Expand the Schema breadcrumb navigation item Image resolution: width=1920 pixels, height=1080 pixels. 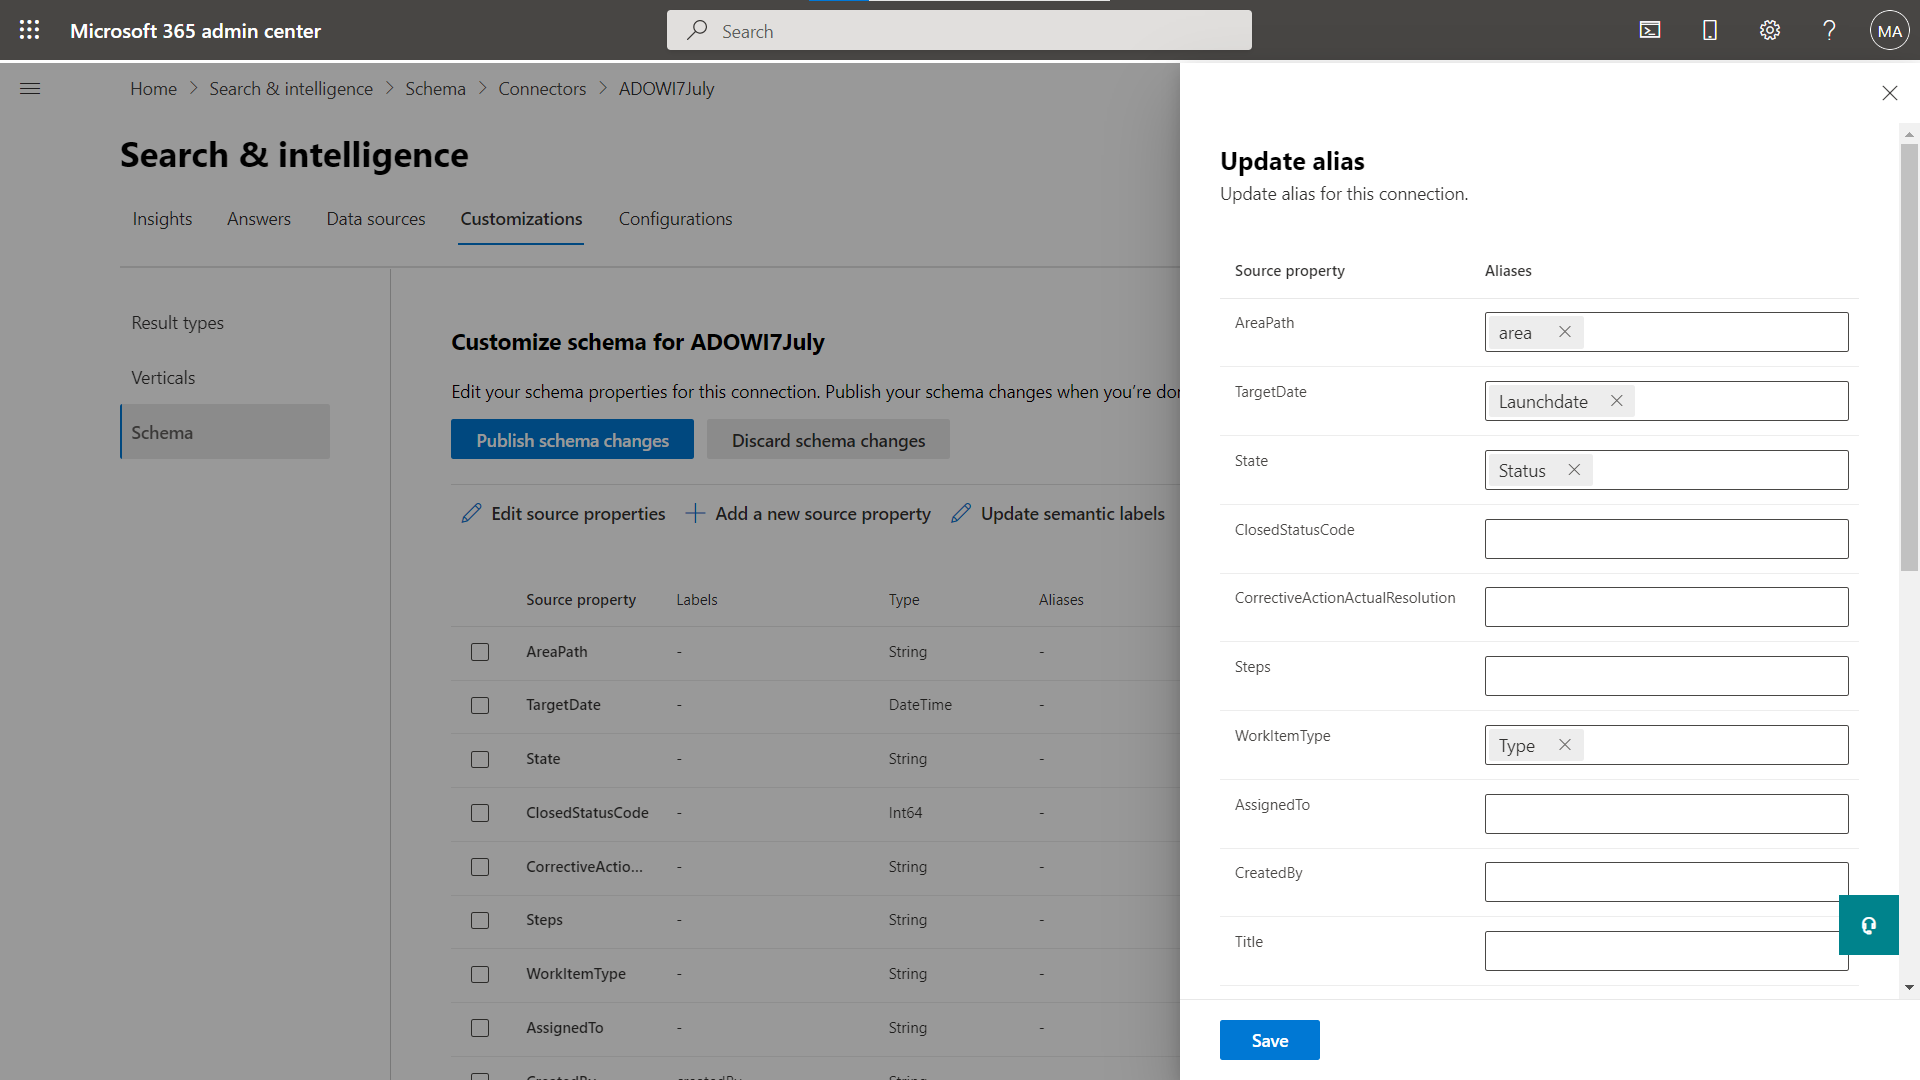pos(436,88)
